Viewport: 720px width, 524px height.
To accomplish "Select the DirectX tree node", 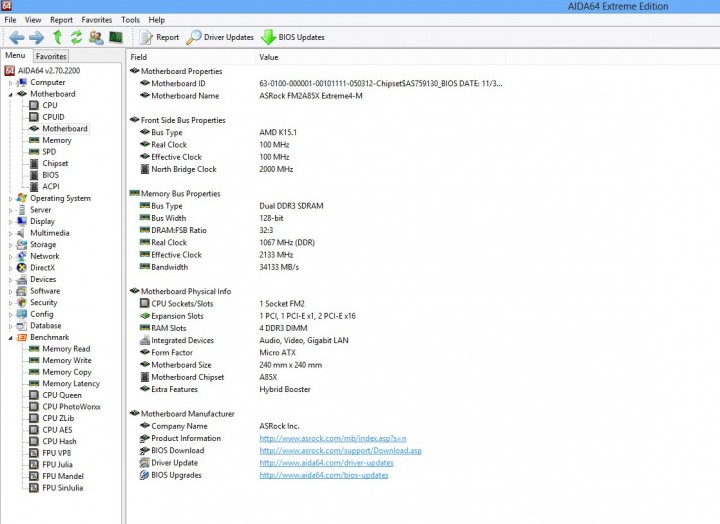I will click(x=42, y=268).
